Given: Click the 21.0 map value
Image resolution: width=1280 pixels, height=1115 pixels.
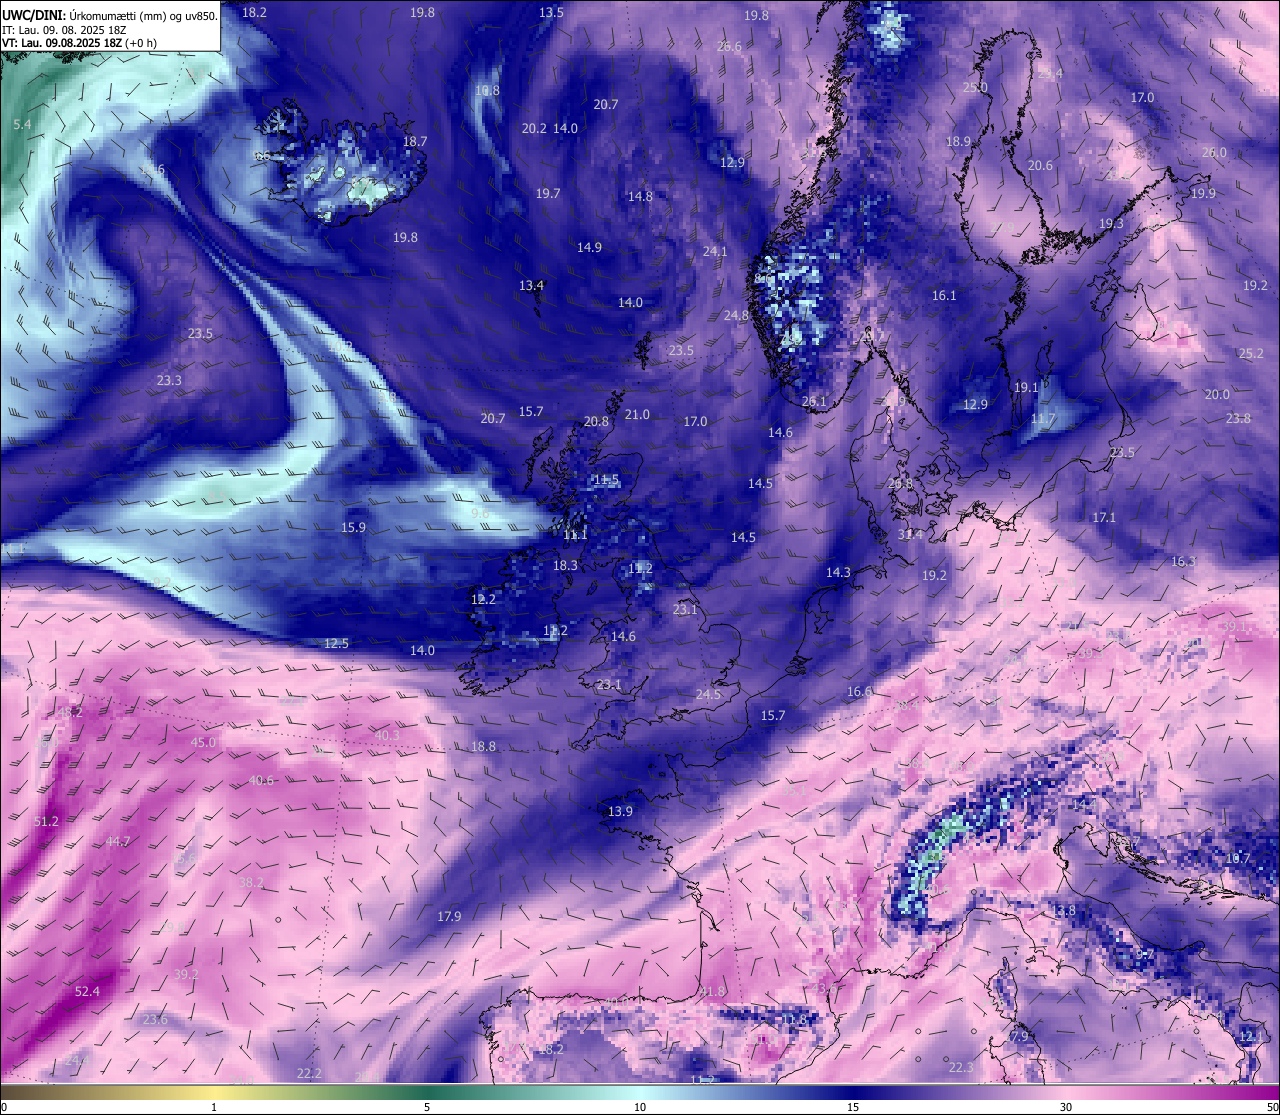Looking at the screenshot, I should point(637,414).
